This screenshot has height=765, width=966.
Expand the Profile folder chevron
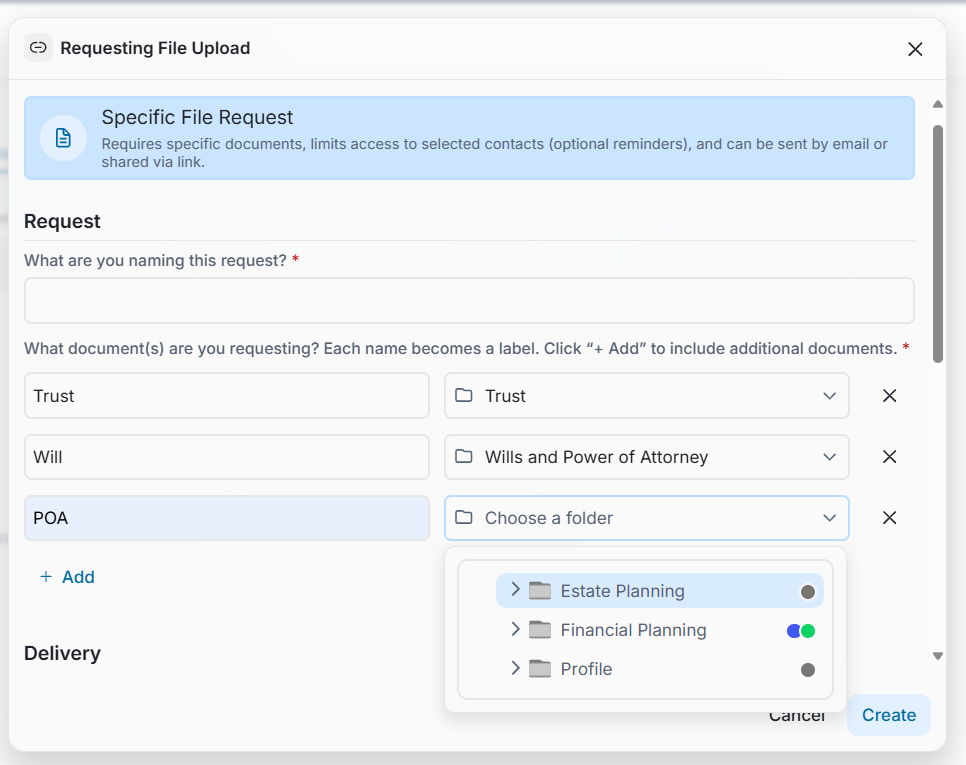pyautogui.click(x=516, y=668)
